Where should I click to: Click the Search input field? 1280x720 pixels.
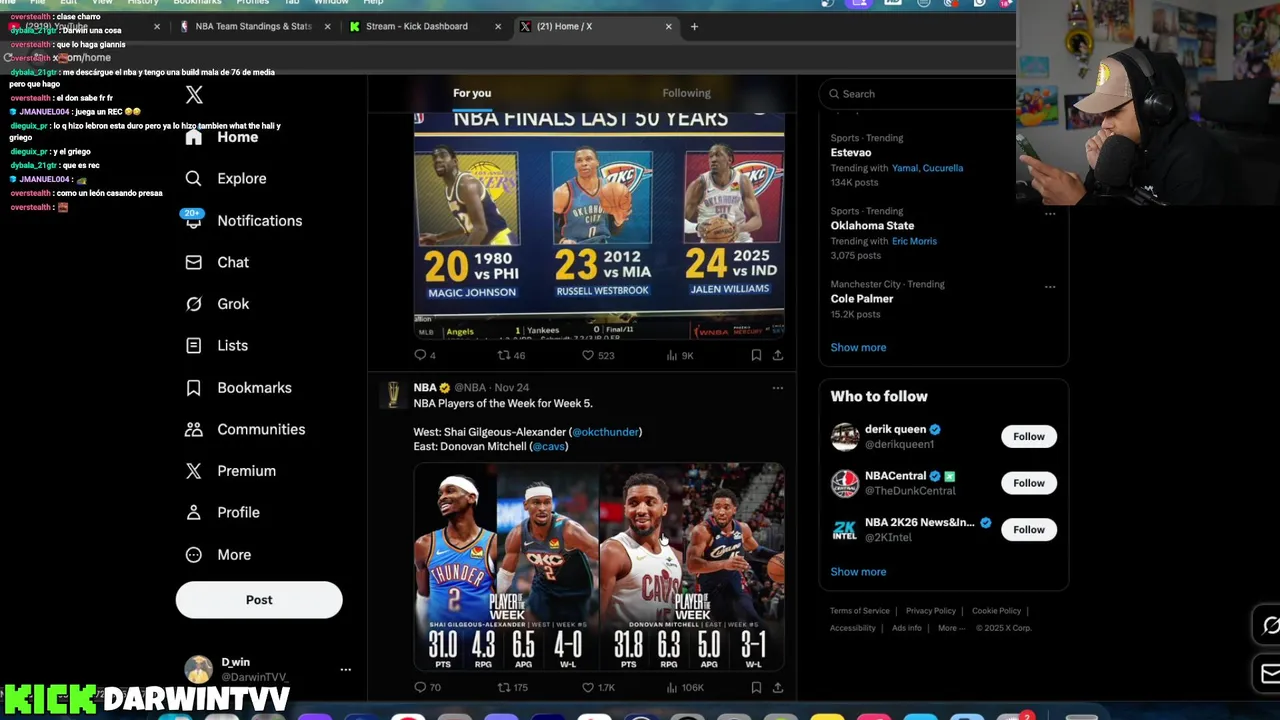point(920,94)
